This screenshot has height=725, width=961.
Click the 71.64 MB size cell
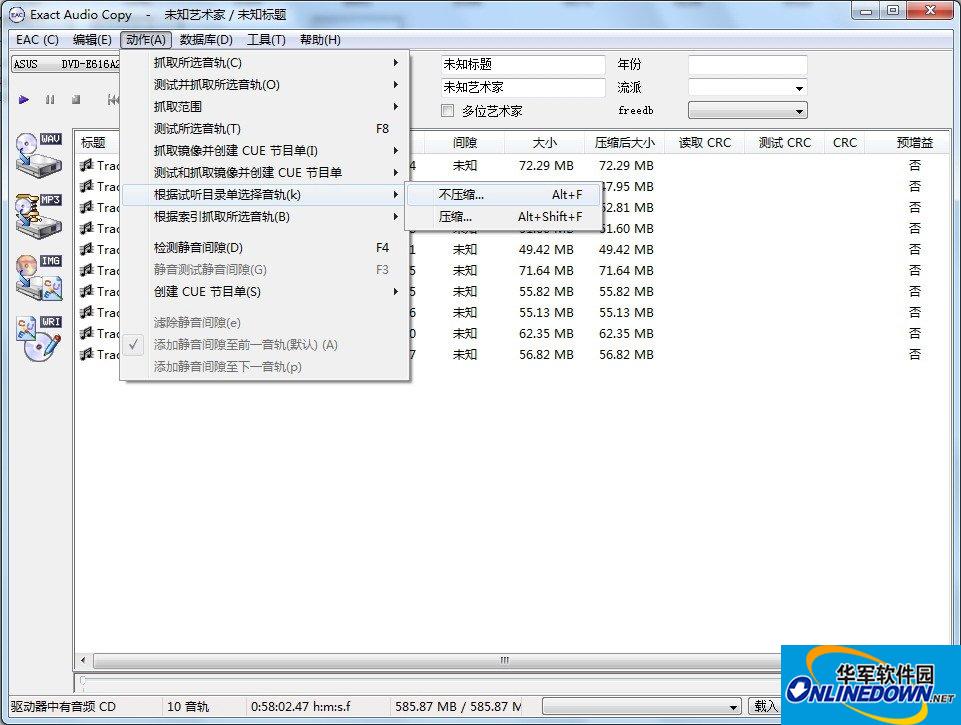pos(545,270)
